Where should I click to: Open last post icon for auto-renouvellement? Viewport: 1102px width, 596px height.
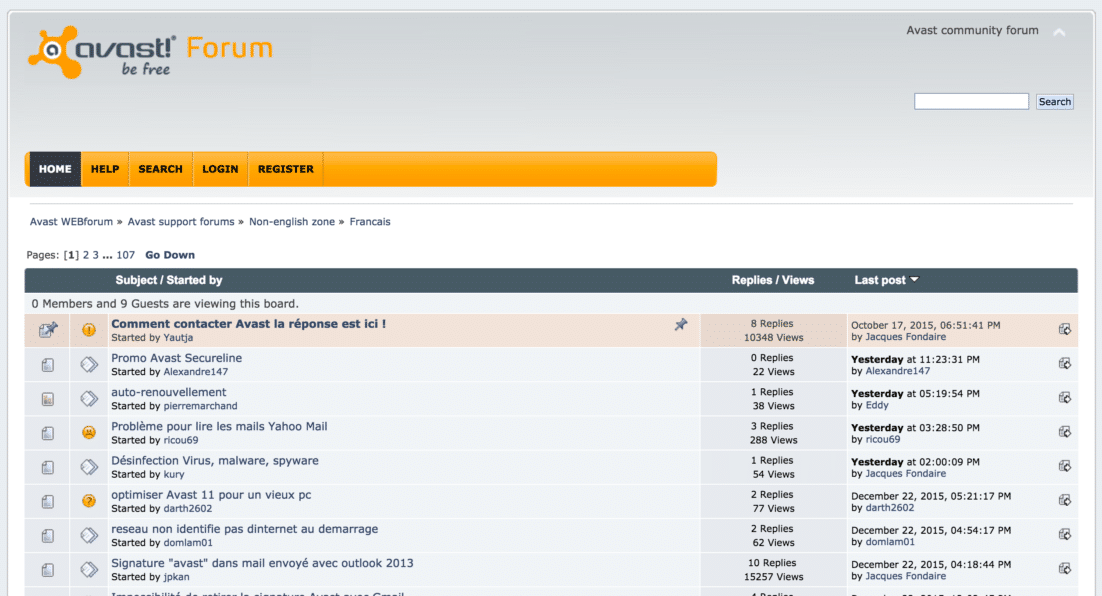(x=1065, y=397)
